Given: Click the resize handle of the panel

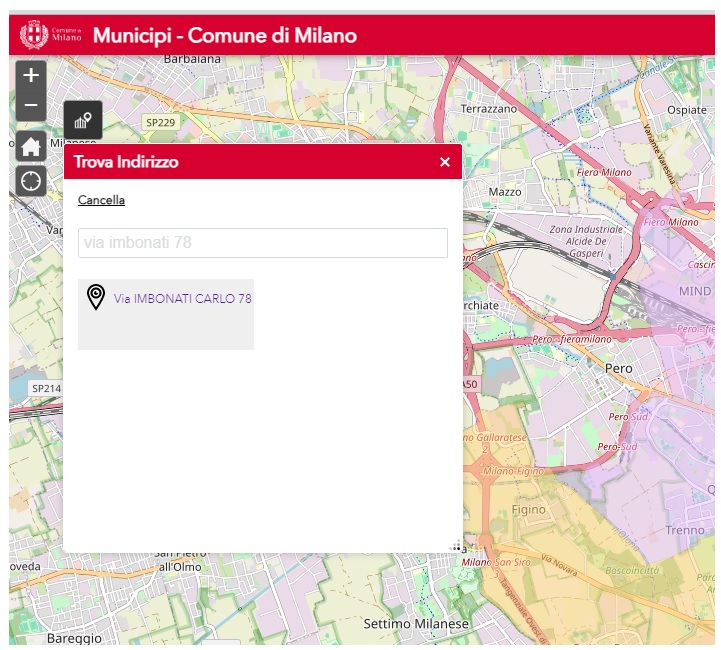Looking at the screenshot, I should pos(456,546).
